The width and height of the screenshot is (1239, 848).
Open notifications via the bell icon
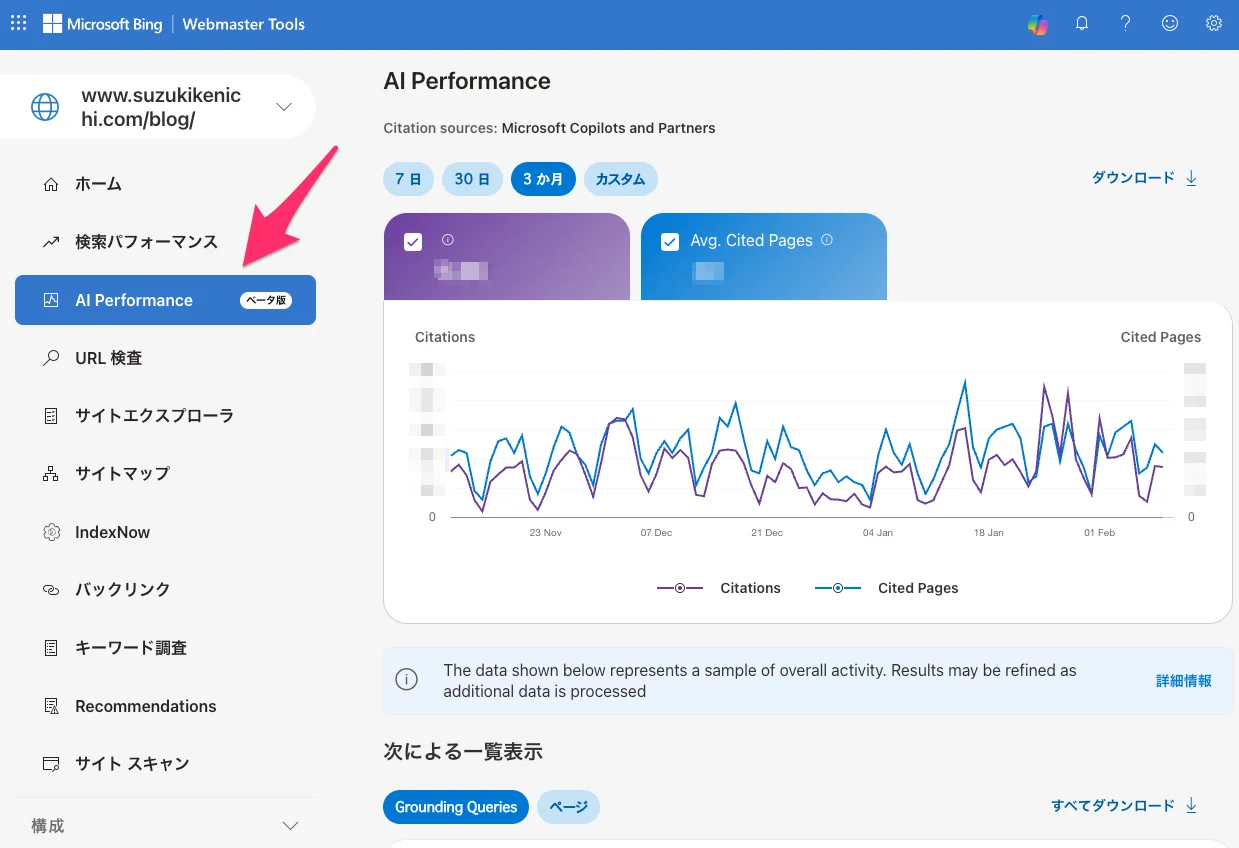(1081, 23)
